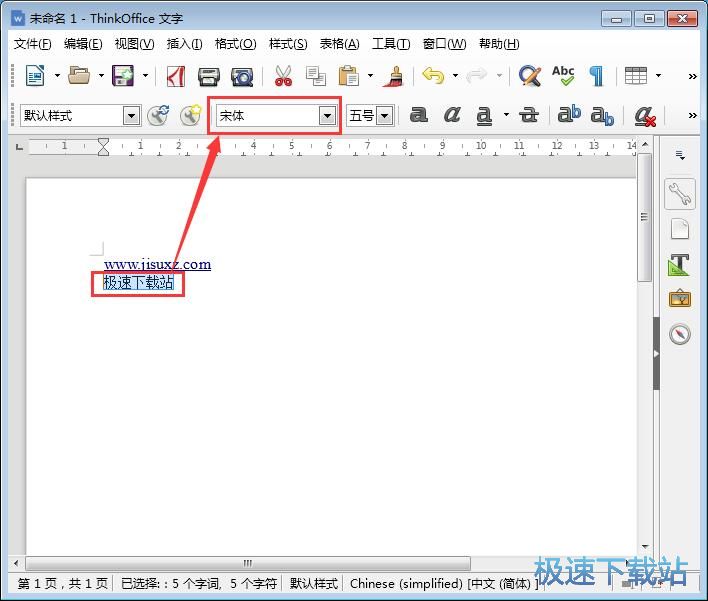Open Find and Replace magnifier icon
Screen dimensions: 708x601
[530, 76]
